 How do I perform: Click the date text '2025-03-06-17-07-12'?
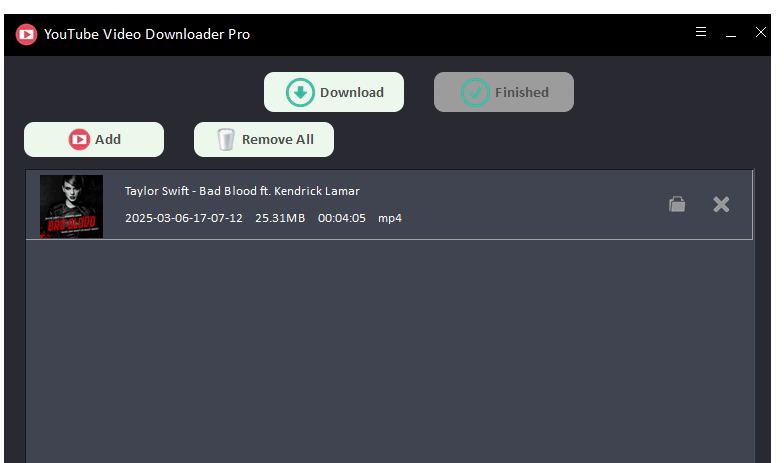tap(184, 218)
